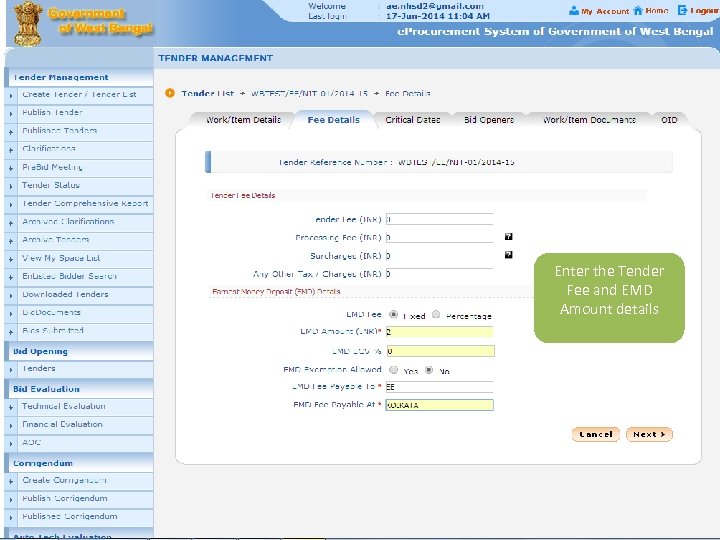Switch to Work/Item Details tab

pos(243,120)
